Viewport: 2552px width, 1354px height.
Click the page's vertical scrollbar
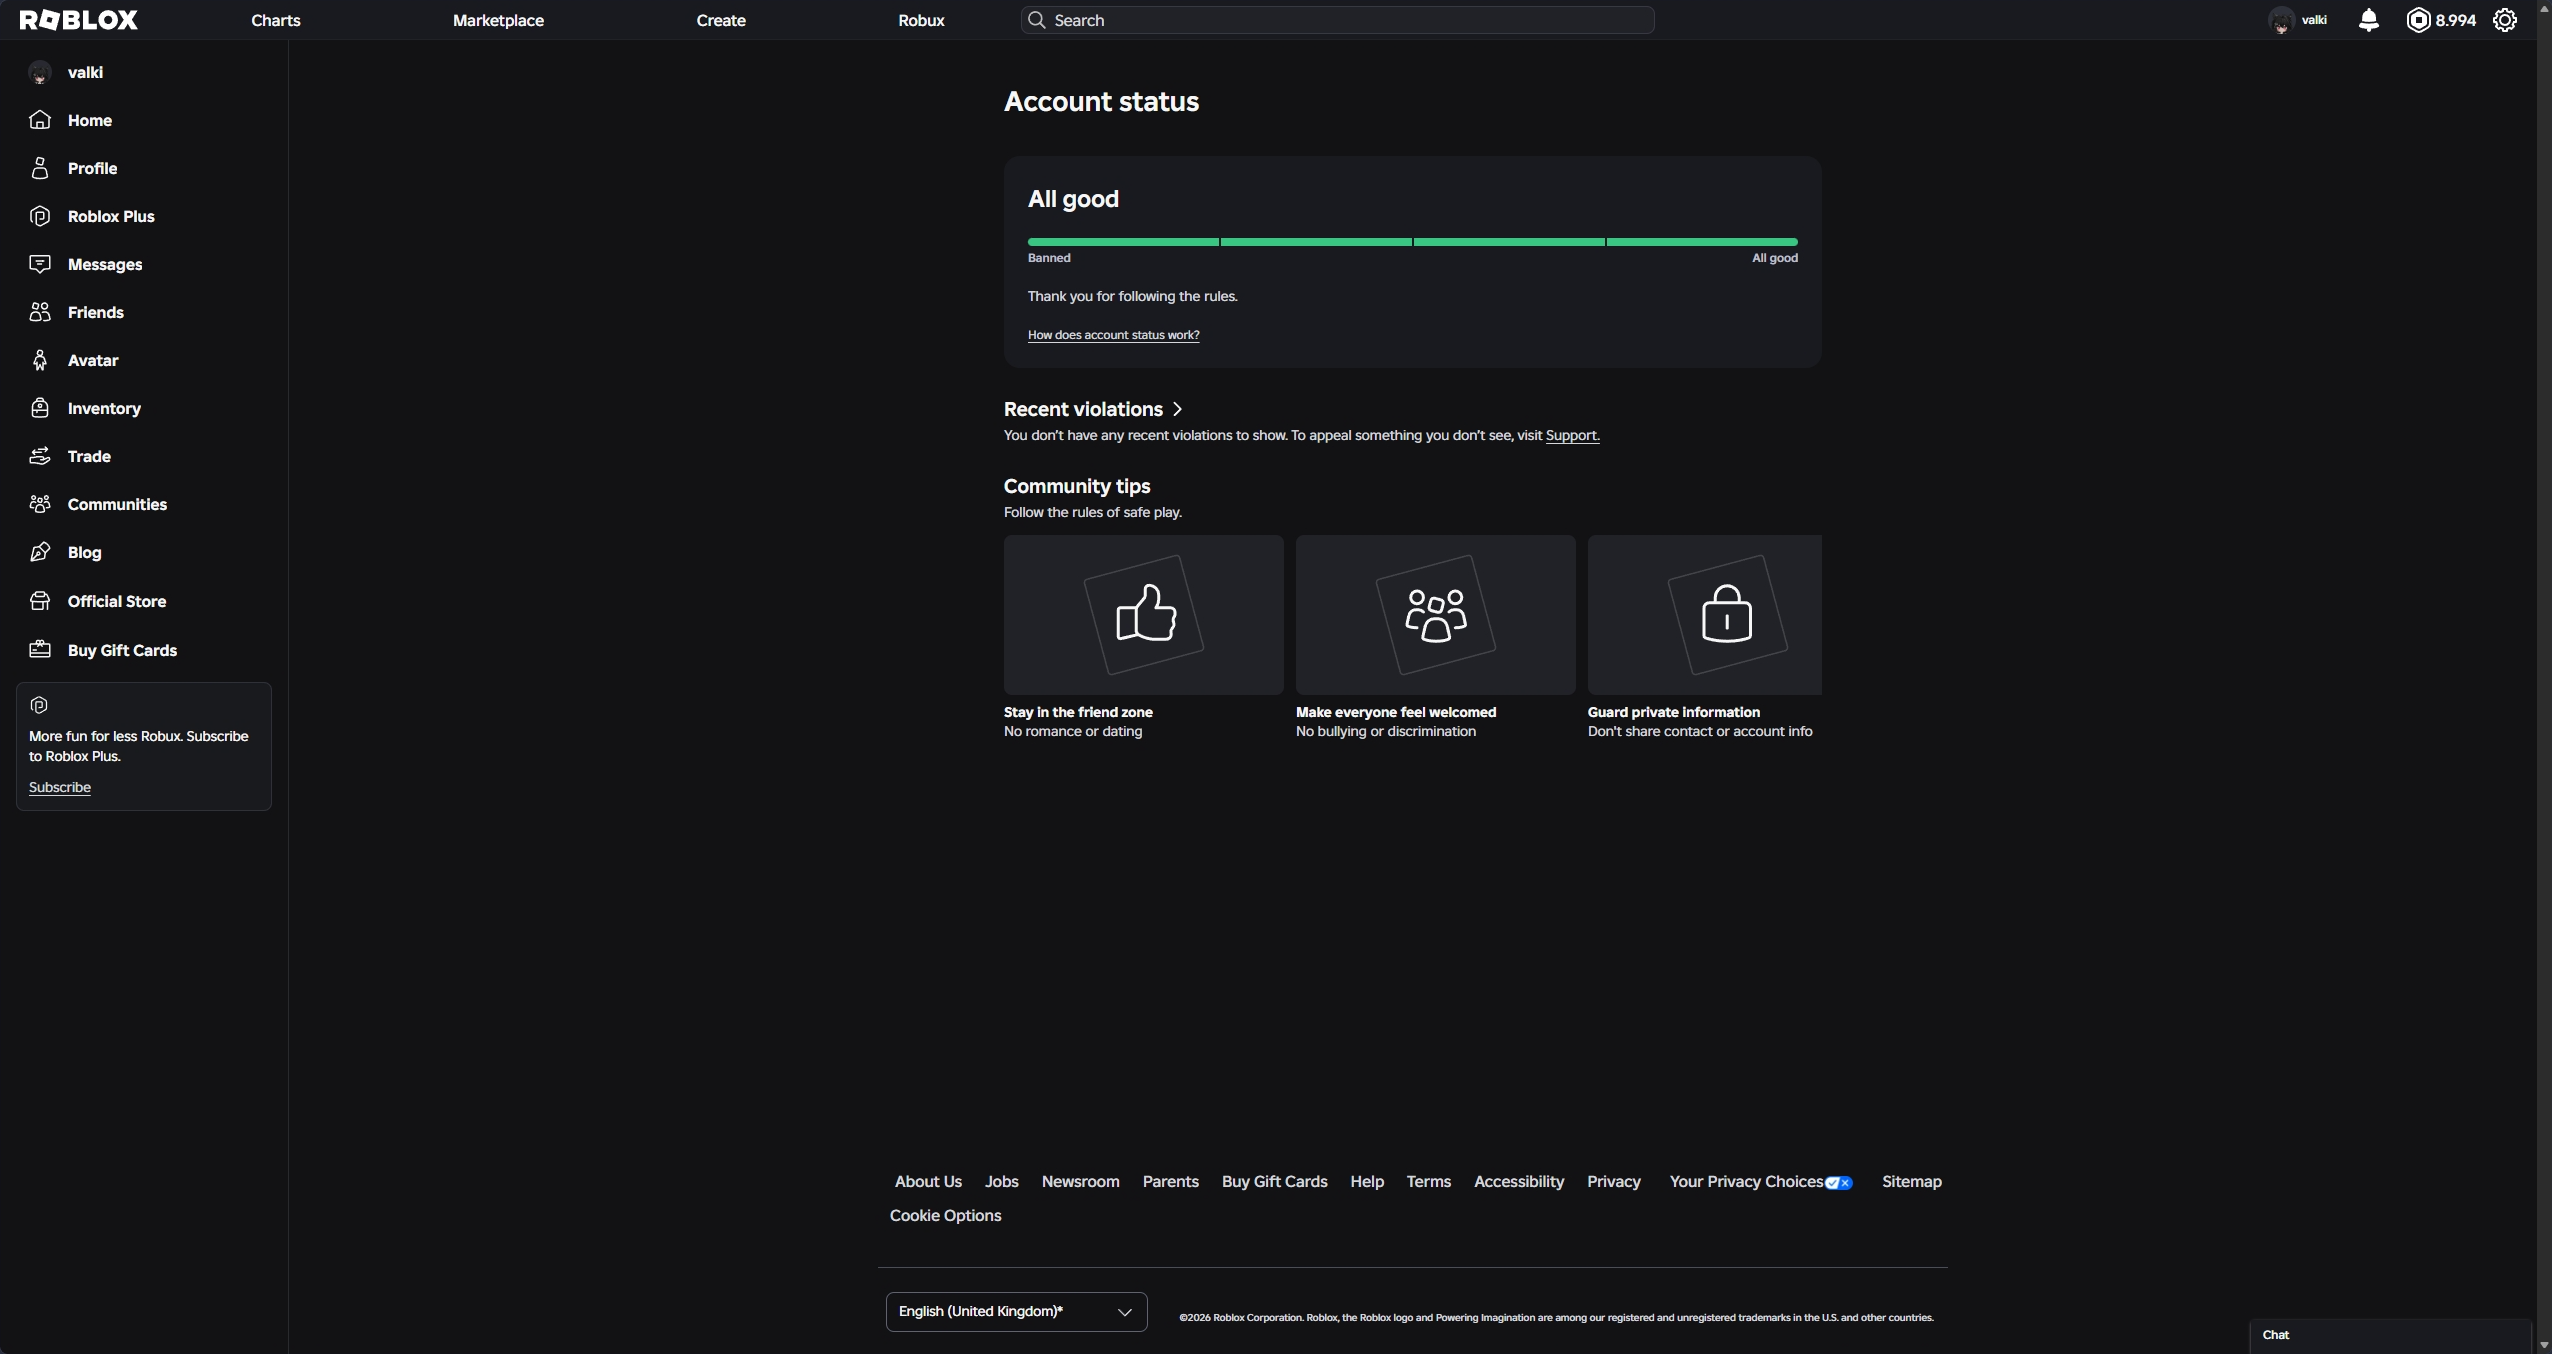2544,677
